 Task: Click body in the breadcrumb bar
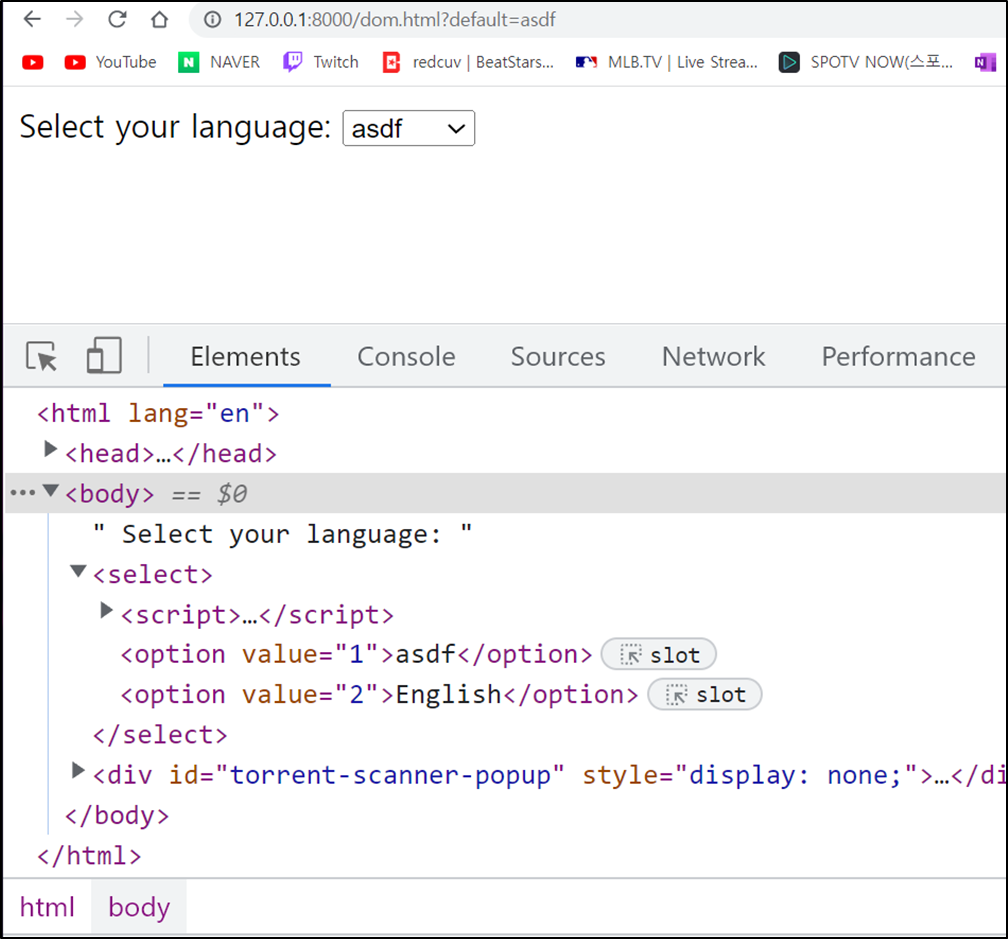coord(139,907)
